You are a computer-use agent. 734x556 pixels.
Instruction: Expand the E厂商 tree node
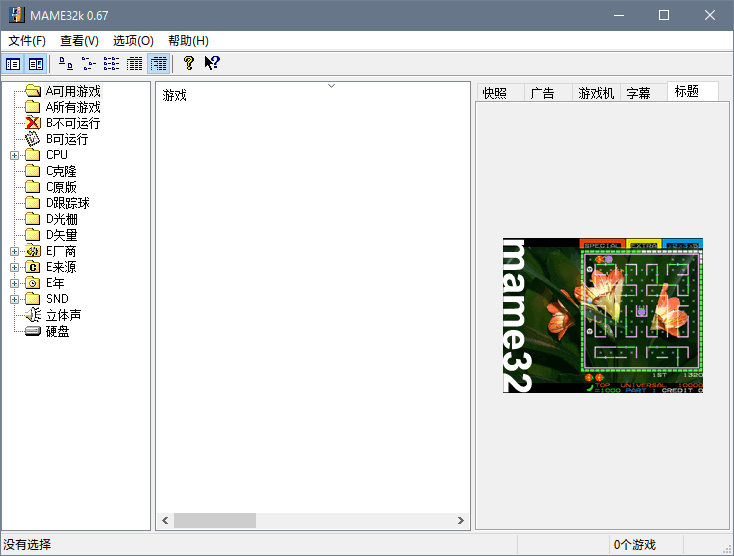point(14,251)
